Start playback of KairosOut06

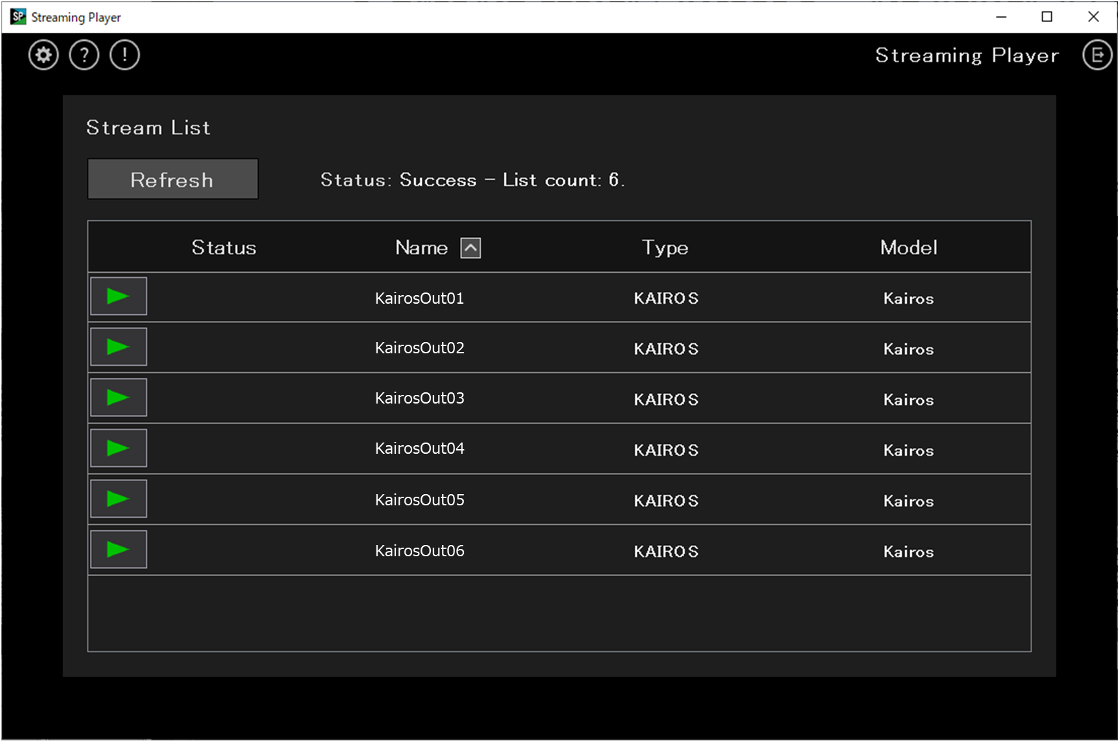pyautogui.click(x=118, y=549)
